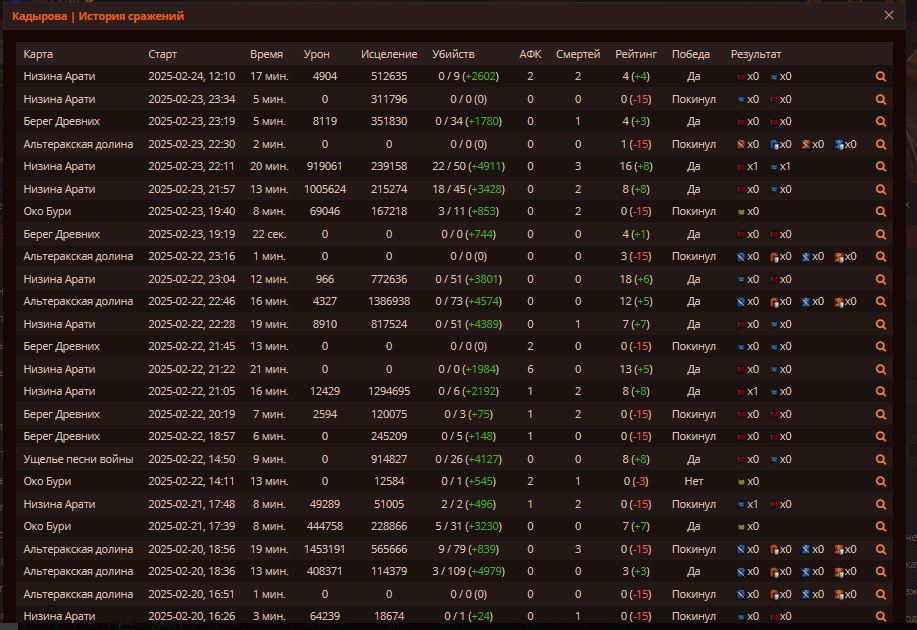View details of battle started 2025-02-23, 23:19
The image size is (917, 630).
[x=881, y=122]
